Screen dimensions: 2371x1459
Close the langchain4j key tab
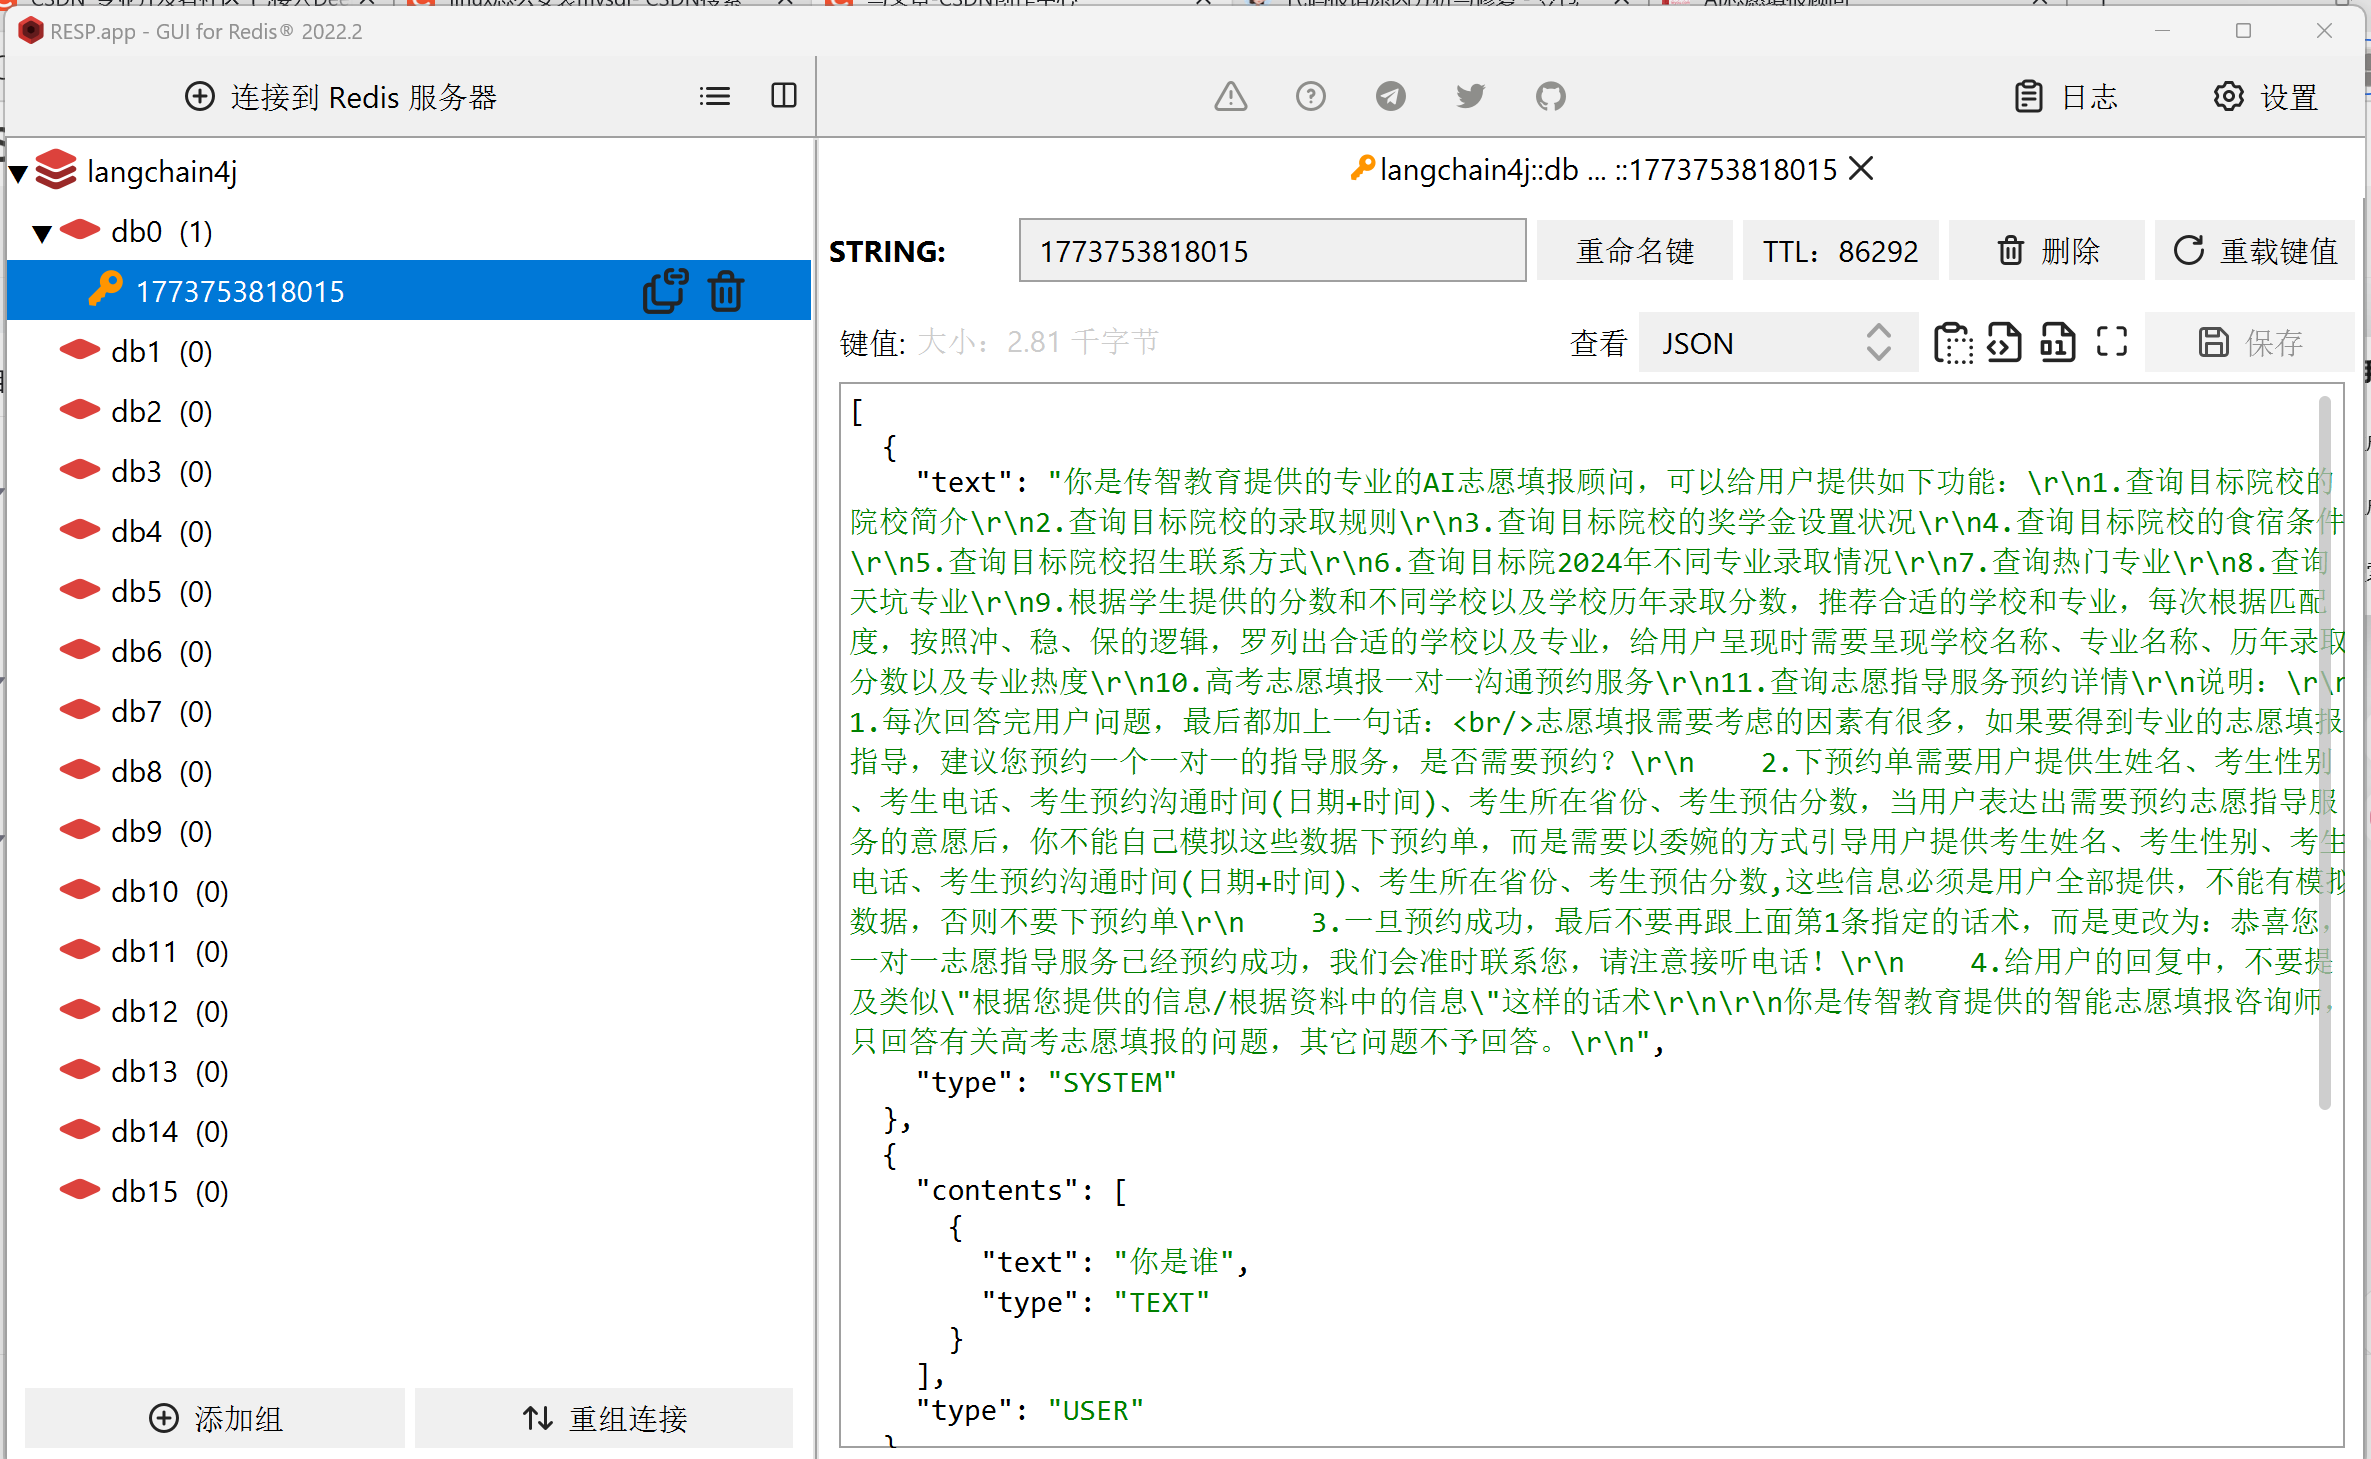(x=1861, y=169)
